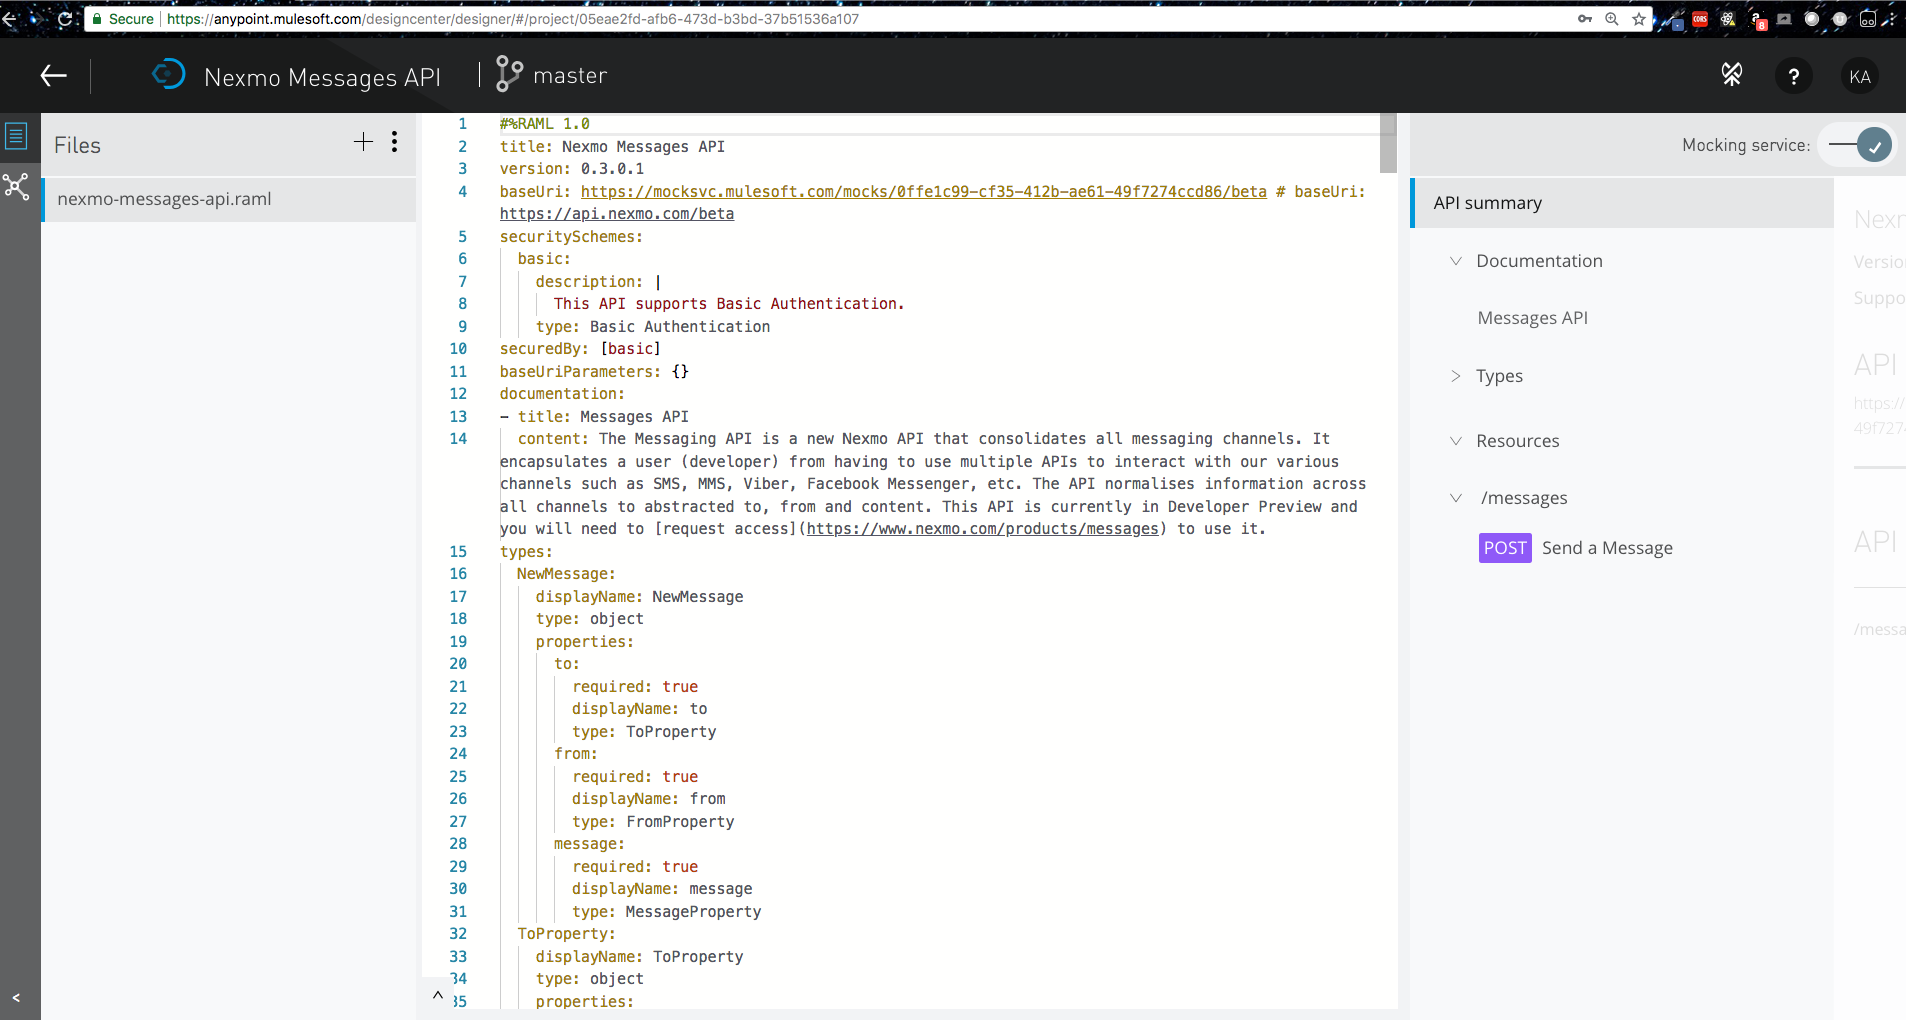Collapse the Documentation section chevron
The height and width of the screenshot is (1020, 1906).
(1456, 261)
